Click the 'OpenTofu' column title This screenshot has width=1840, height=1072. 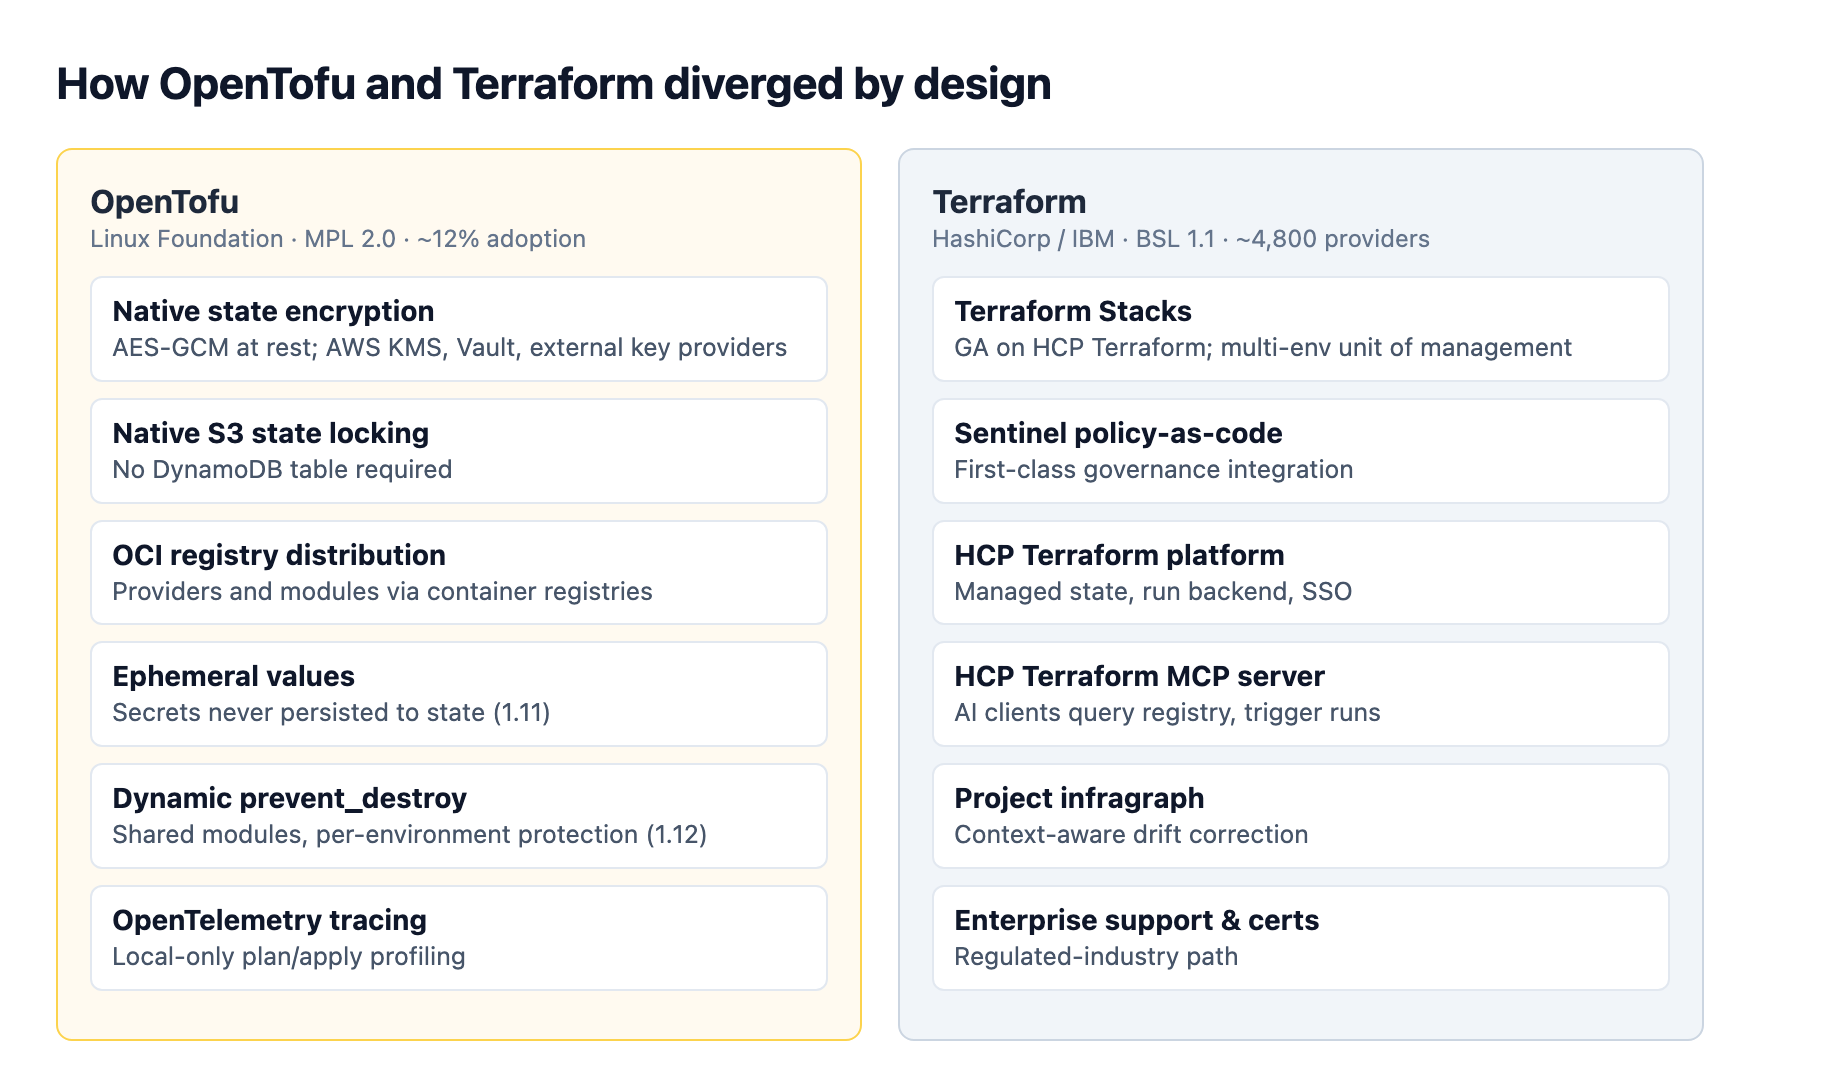165,202
